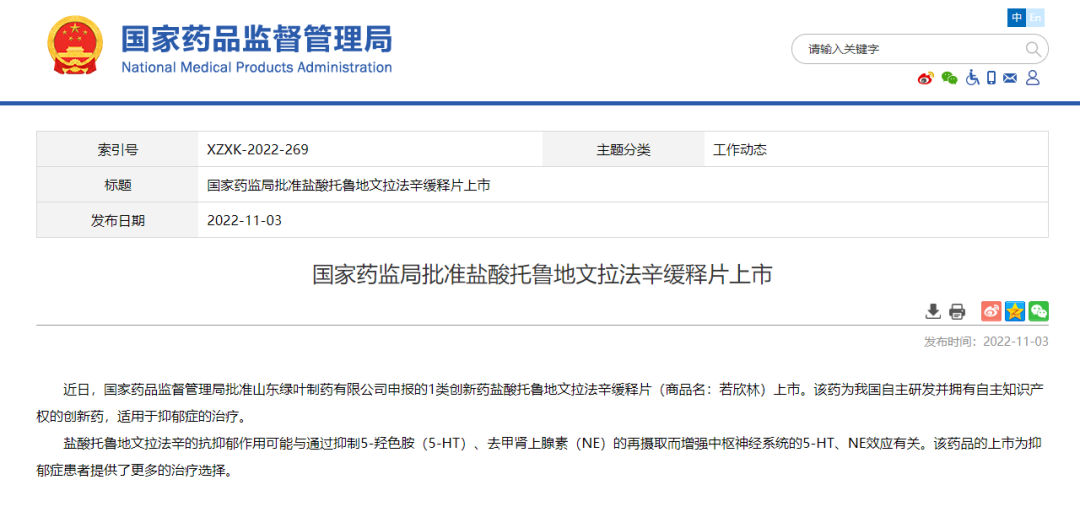
Task: Open the mail envelope icon
Action: click(1010, 78)
